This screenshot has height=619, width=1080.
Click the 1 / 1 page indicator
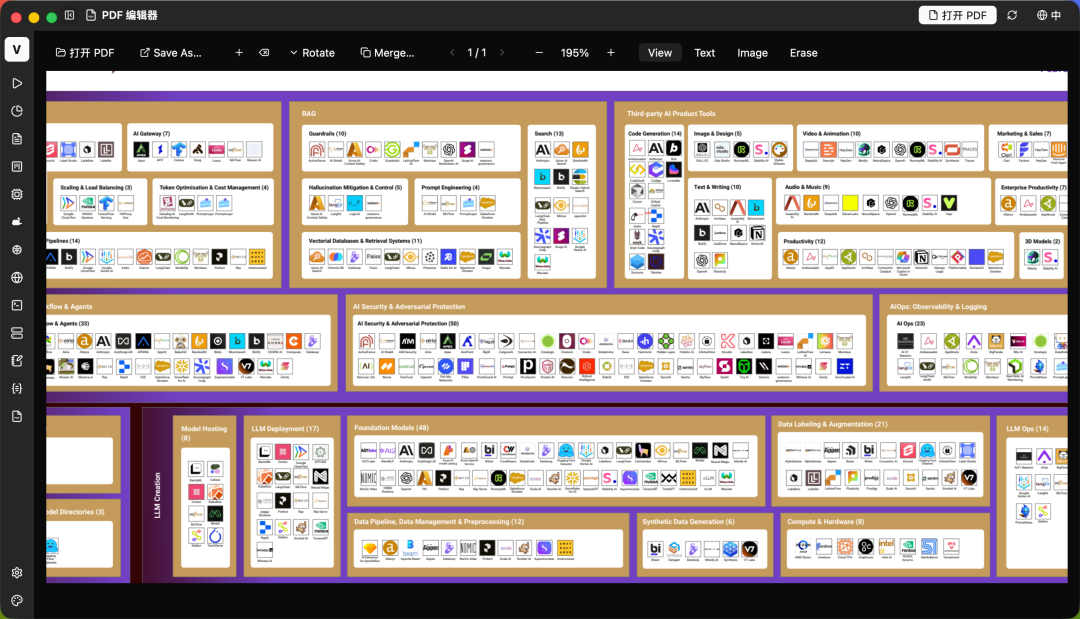coord(477,52)
